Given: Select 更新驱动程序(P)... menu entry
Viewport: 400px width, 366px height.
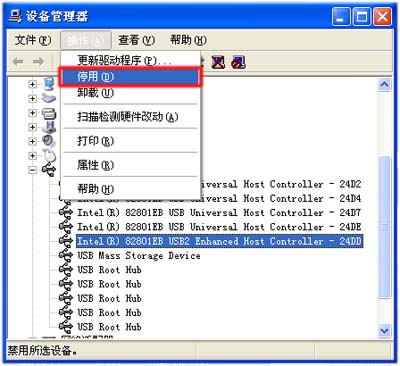Looking at the screenshot, I should tap(131, 60).
